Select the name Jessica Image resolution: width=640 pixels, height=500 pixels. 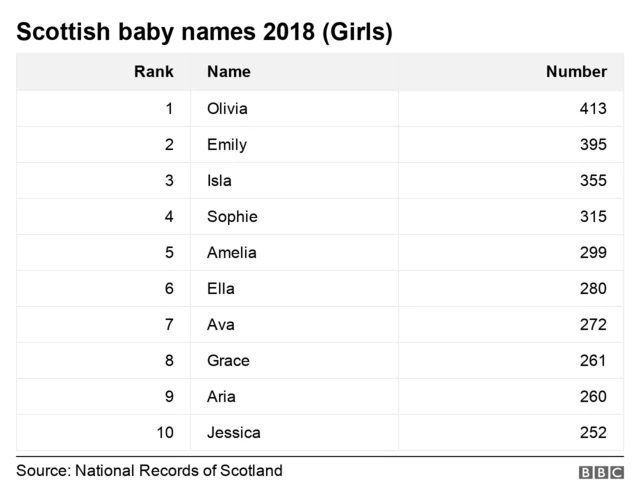tap(233, 432)
